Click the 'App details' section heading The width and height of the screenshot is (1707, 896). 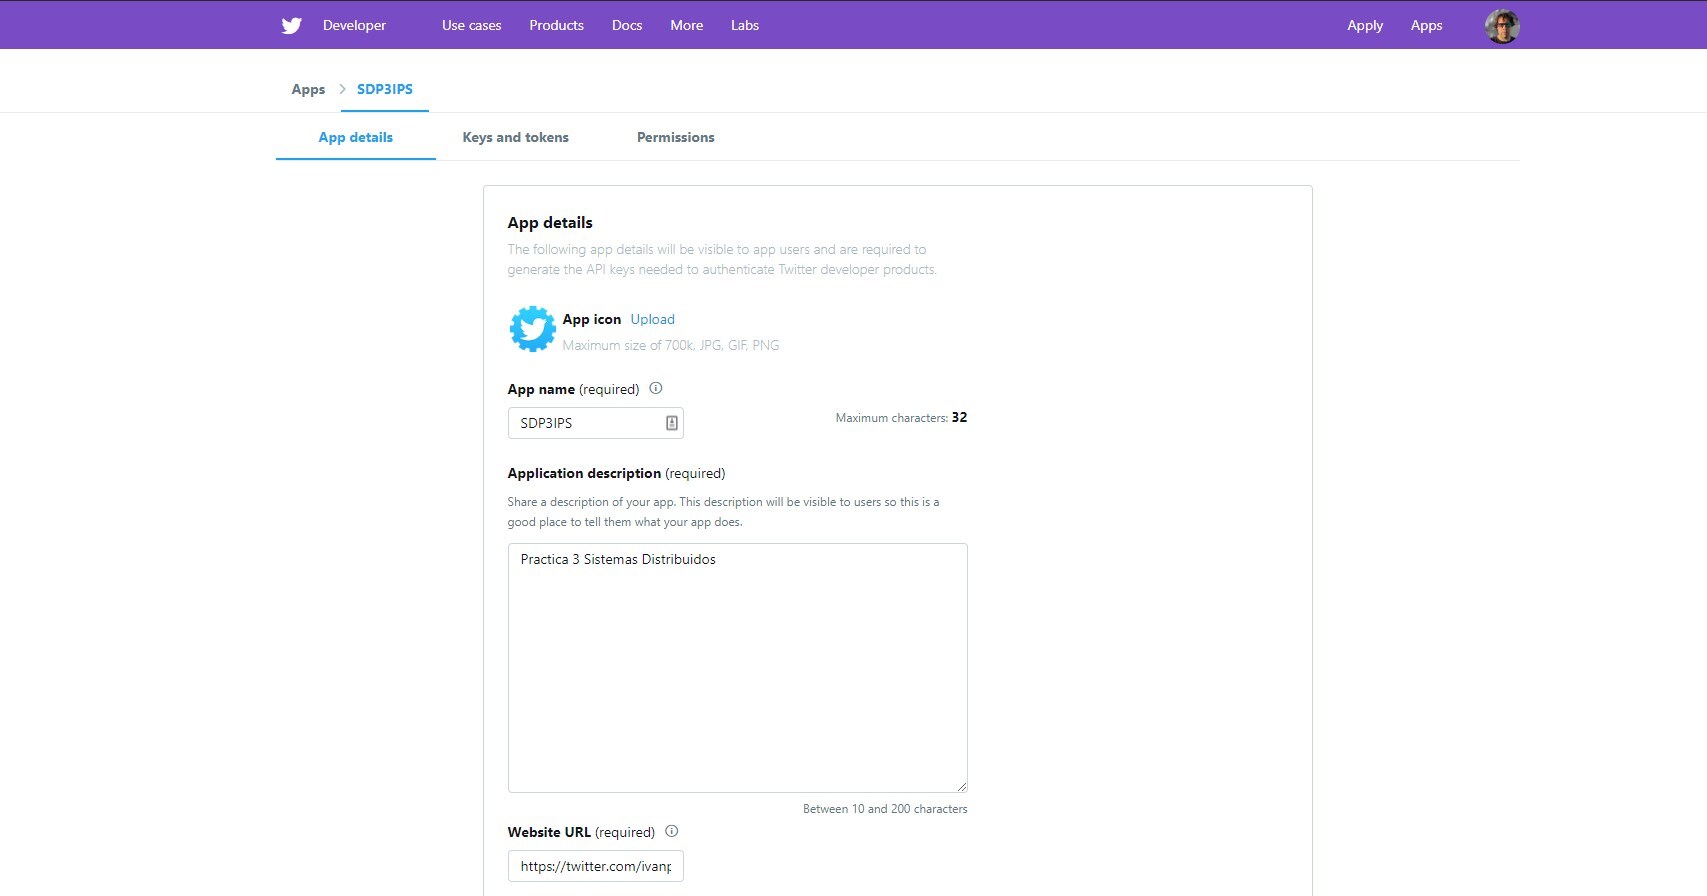(550, 222)
